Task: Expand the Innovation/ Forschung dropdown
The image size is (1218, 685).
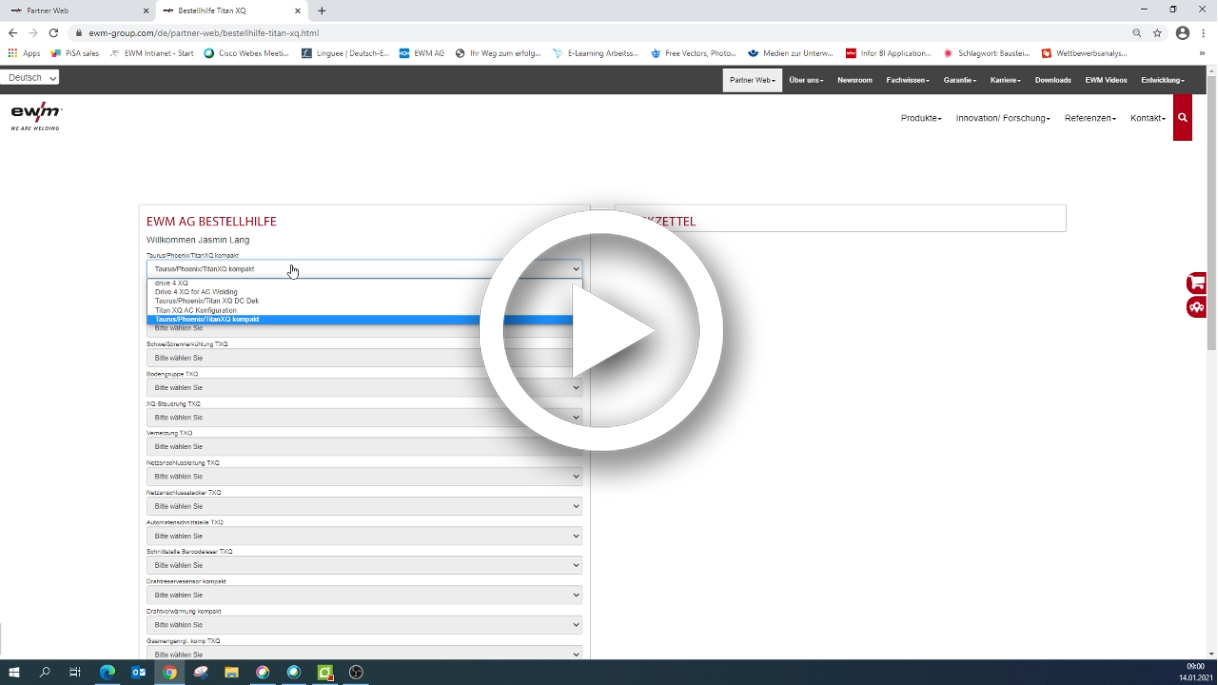Action: [1003, 118]
